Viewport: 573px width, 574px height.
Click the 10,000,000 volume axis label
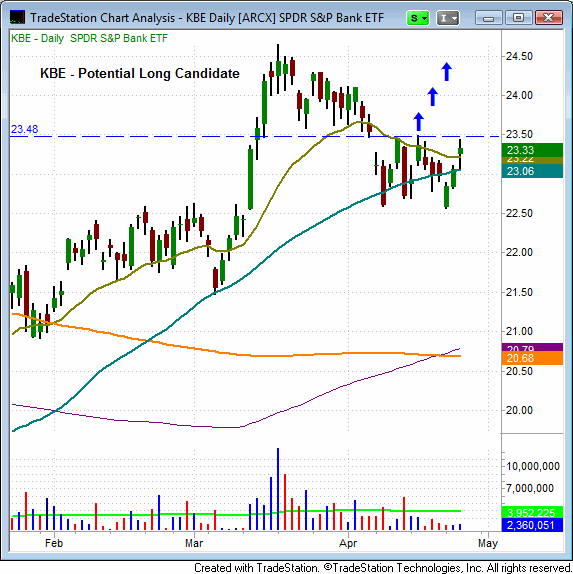click(533, 466)
